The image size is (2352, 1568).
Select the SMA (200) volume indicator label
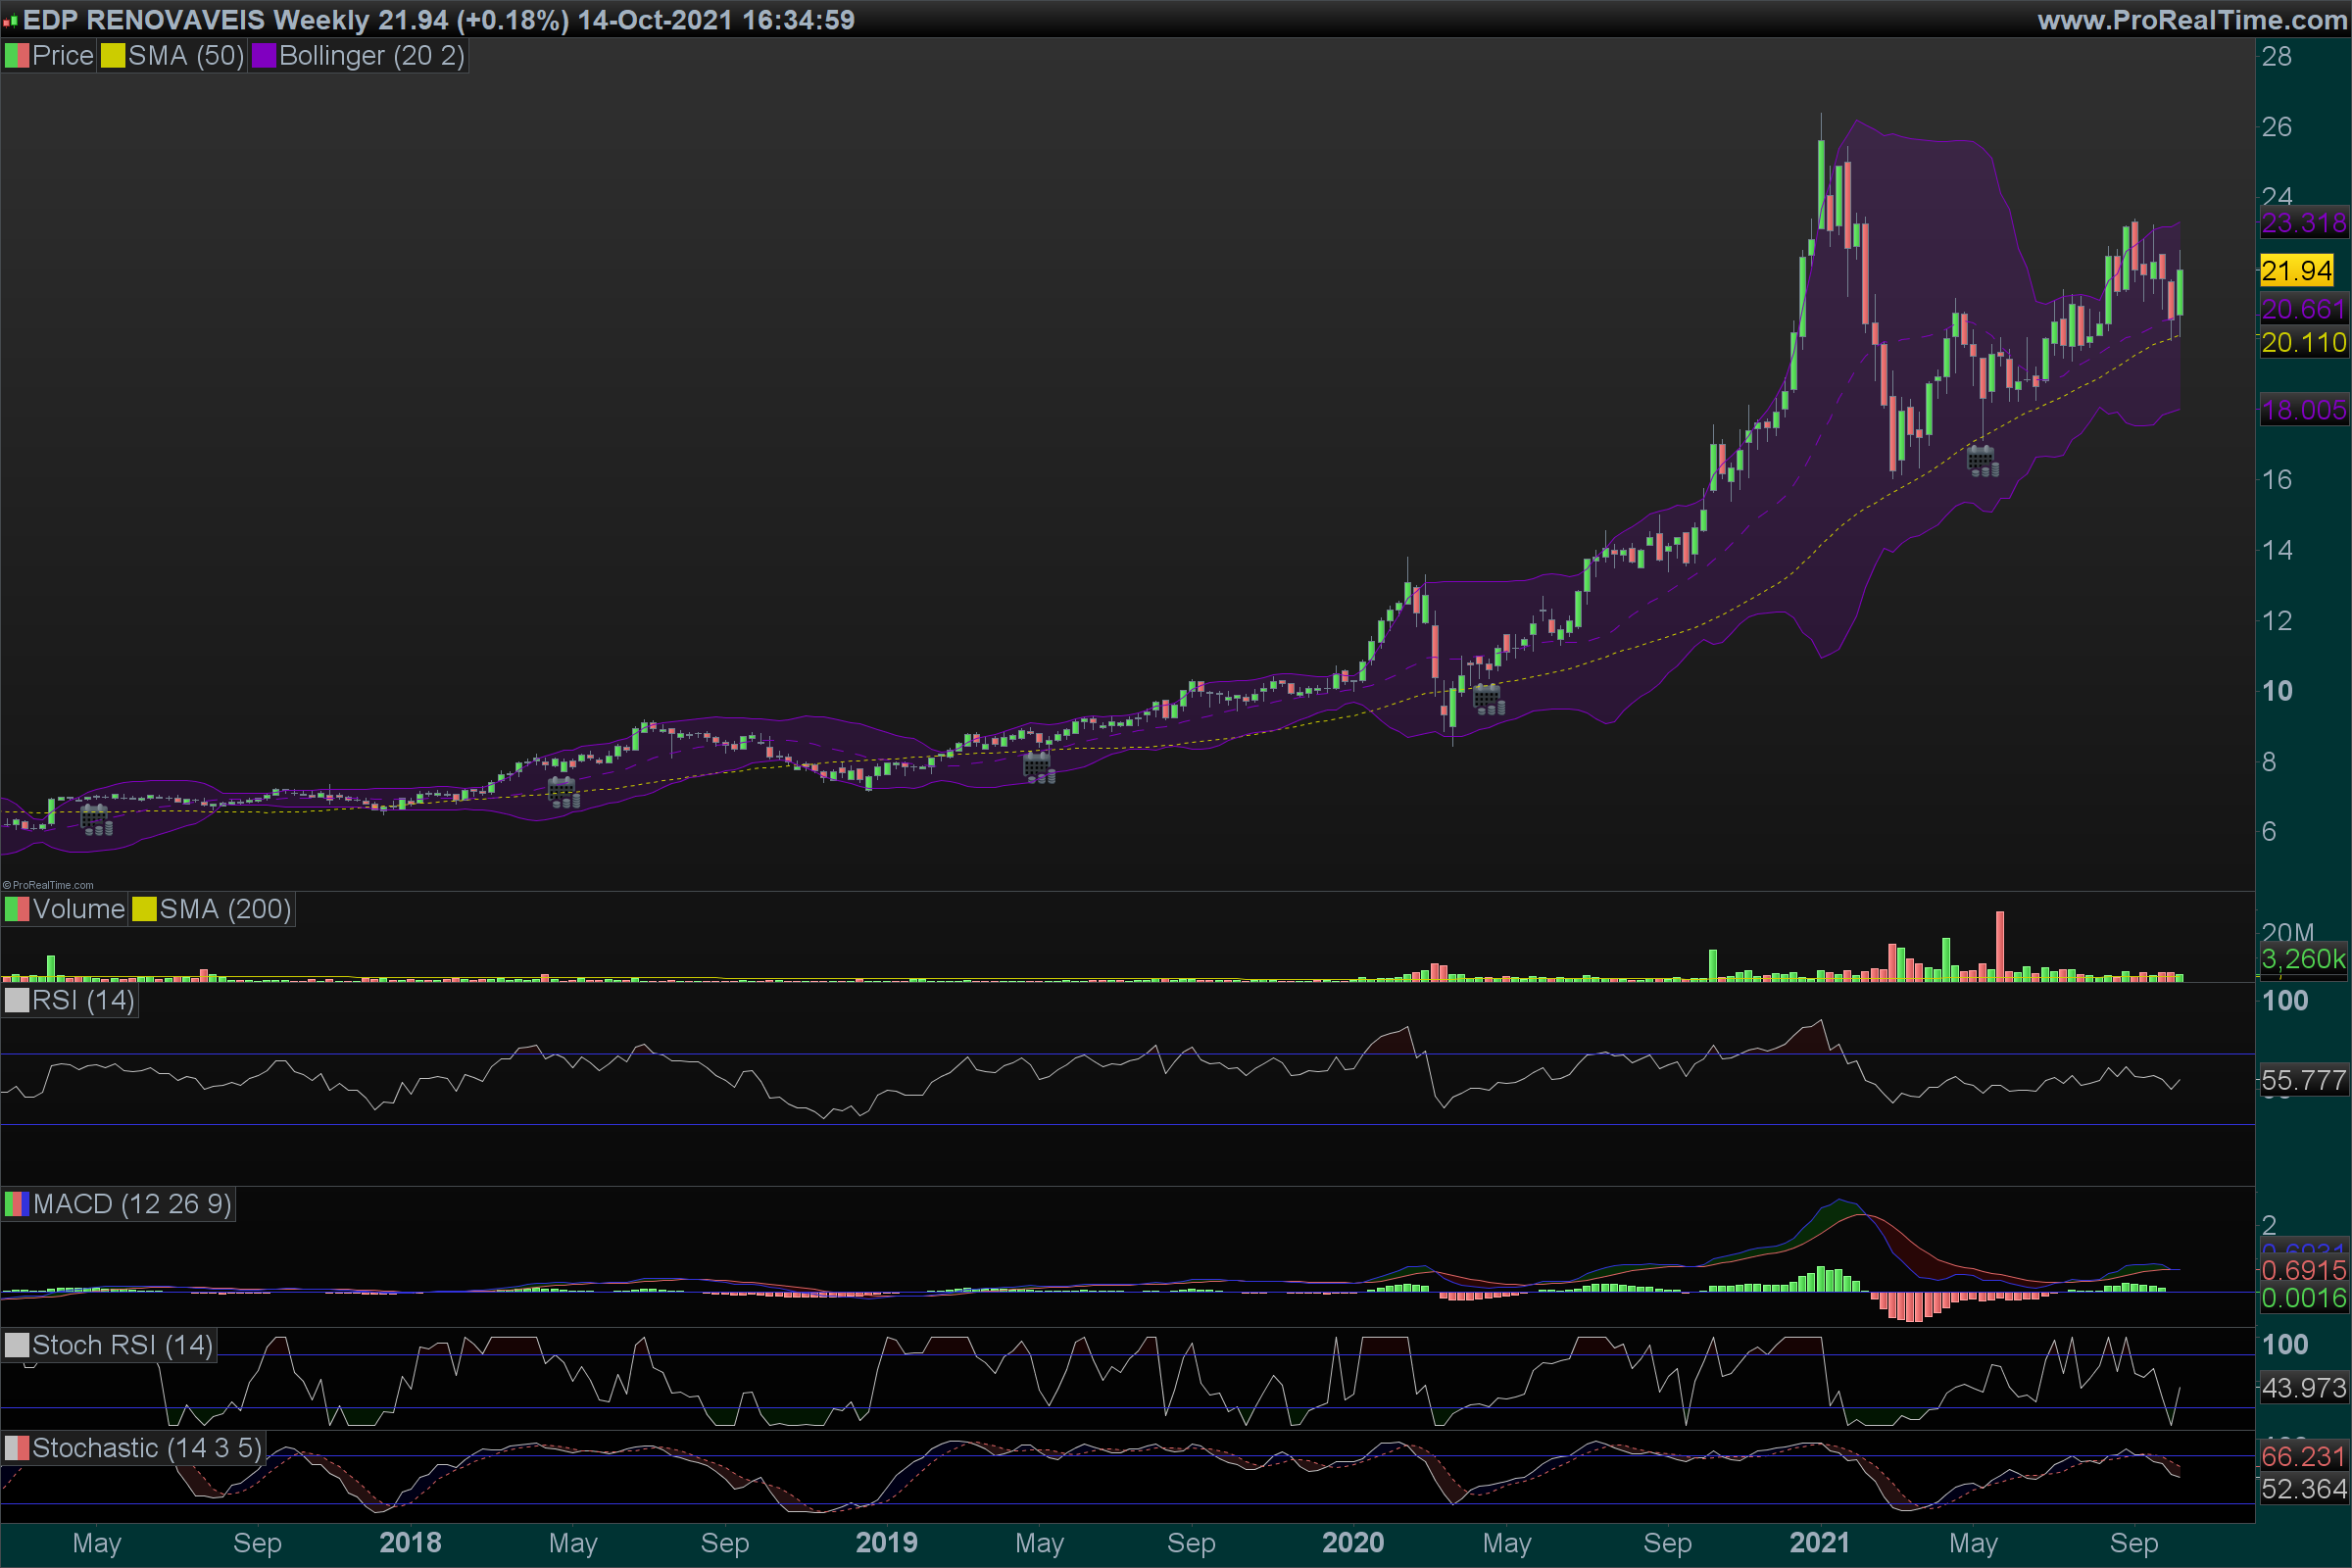(x=225, y=909)
